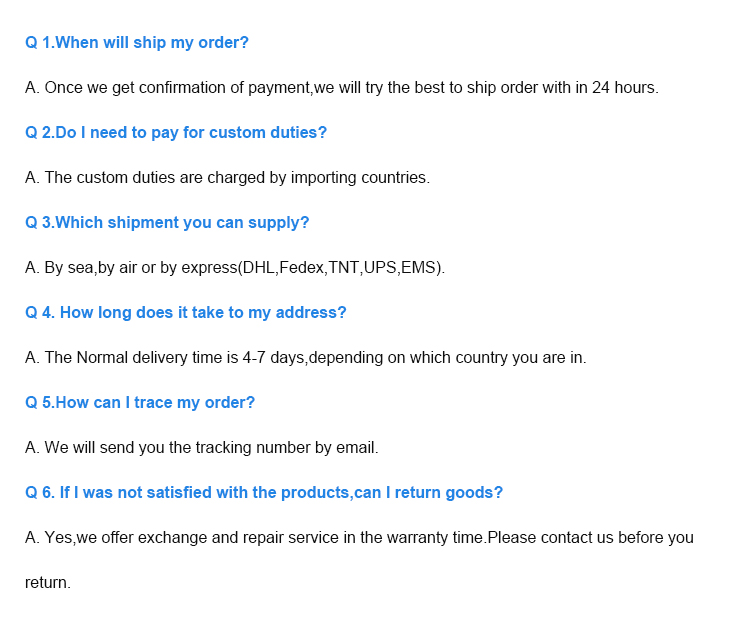Click the word "Fedex" in express list
This screenshot has height=622, width=750.
click(x=301, y=268)
